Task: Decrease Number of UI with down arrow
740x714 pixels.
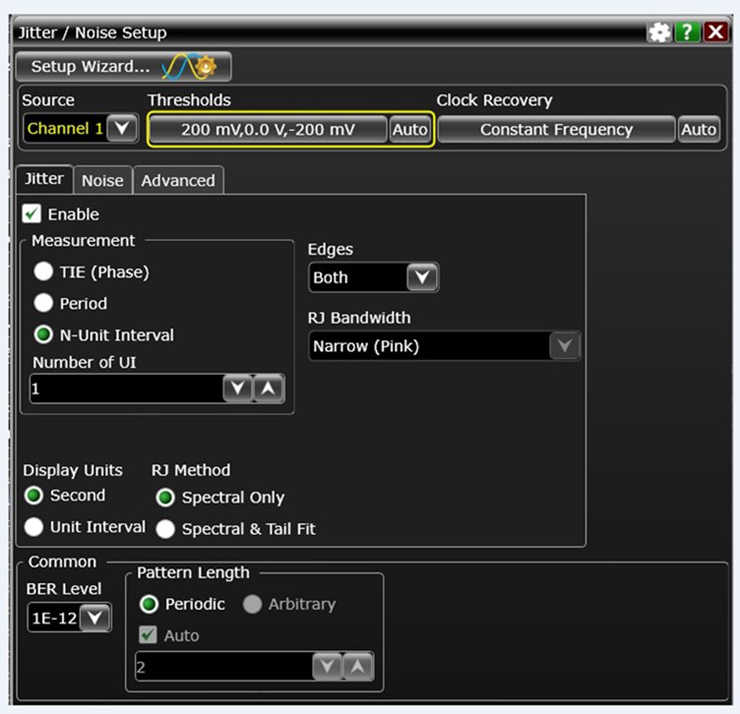Action: 238,389
